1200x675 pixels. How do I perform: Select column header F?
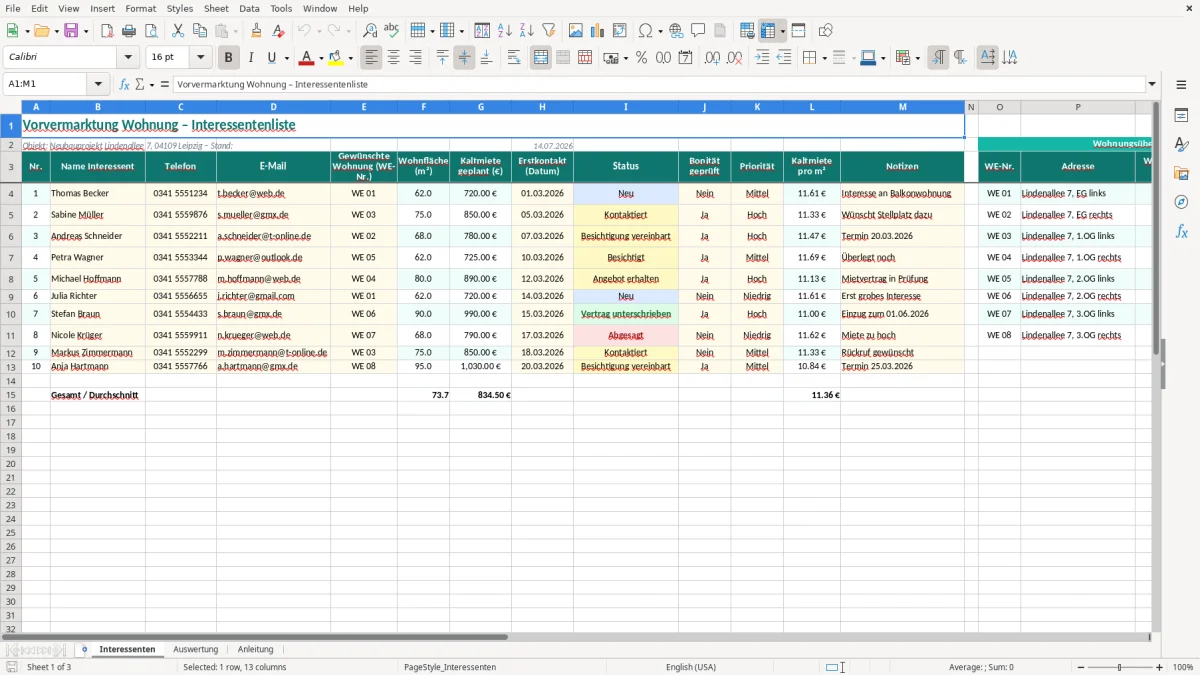(x=423, y=107)
